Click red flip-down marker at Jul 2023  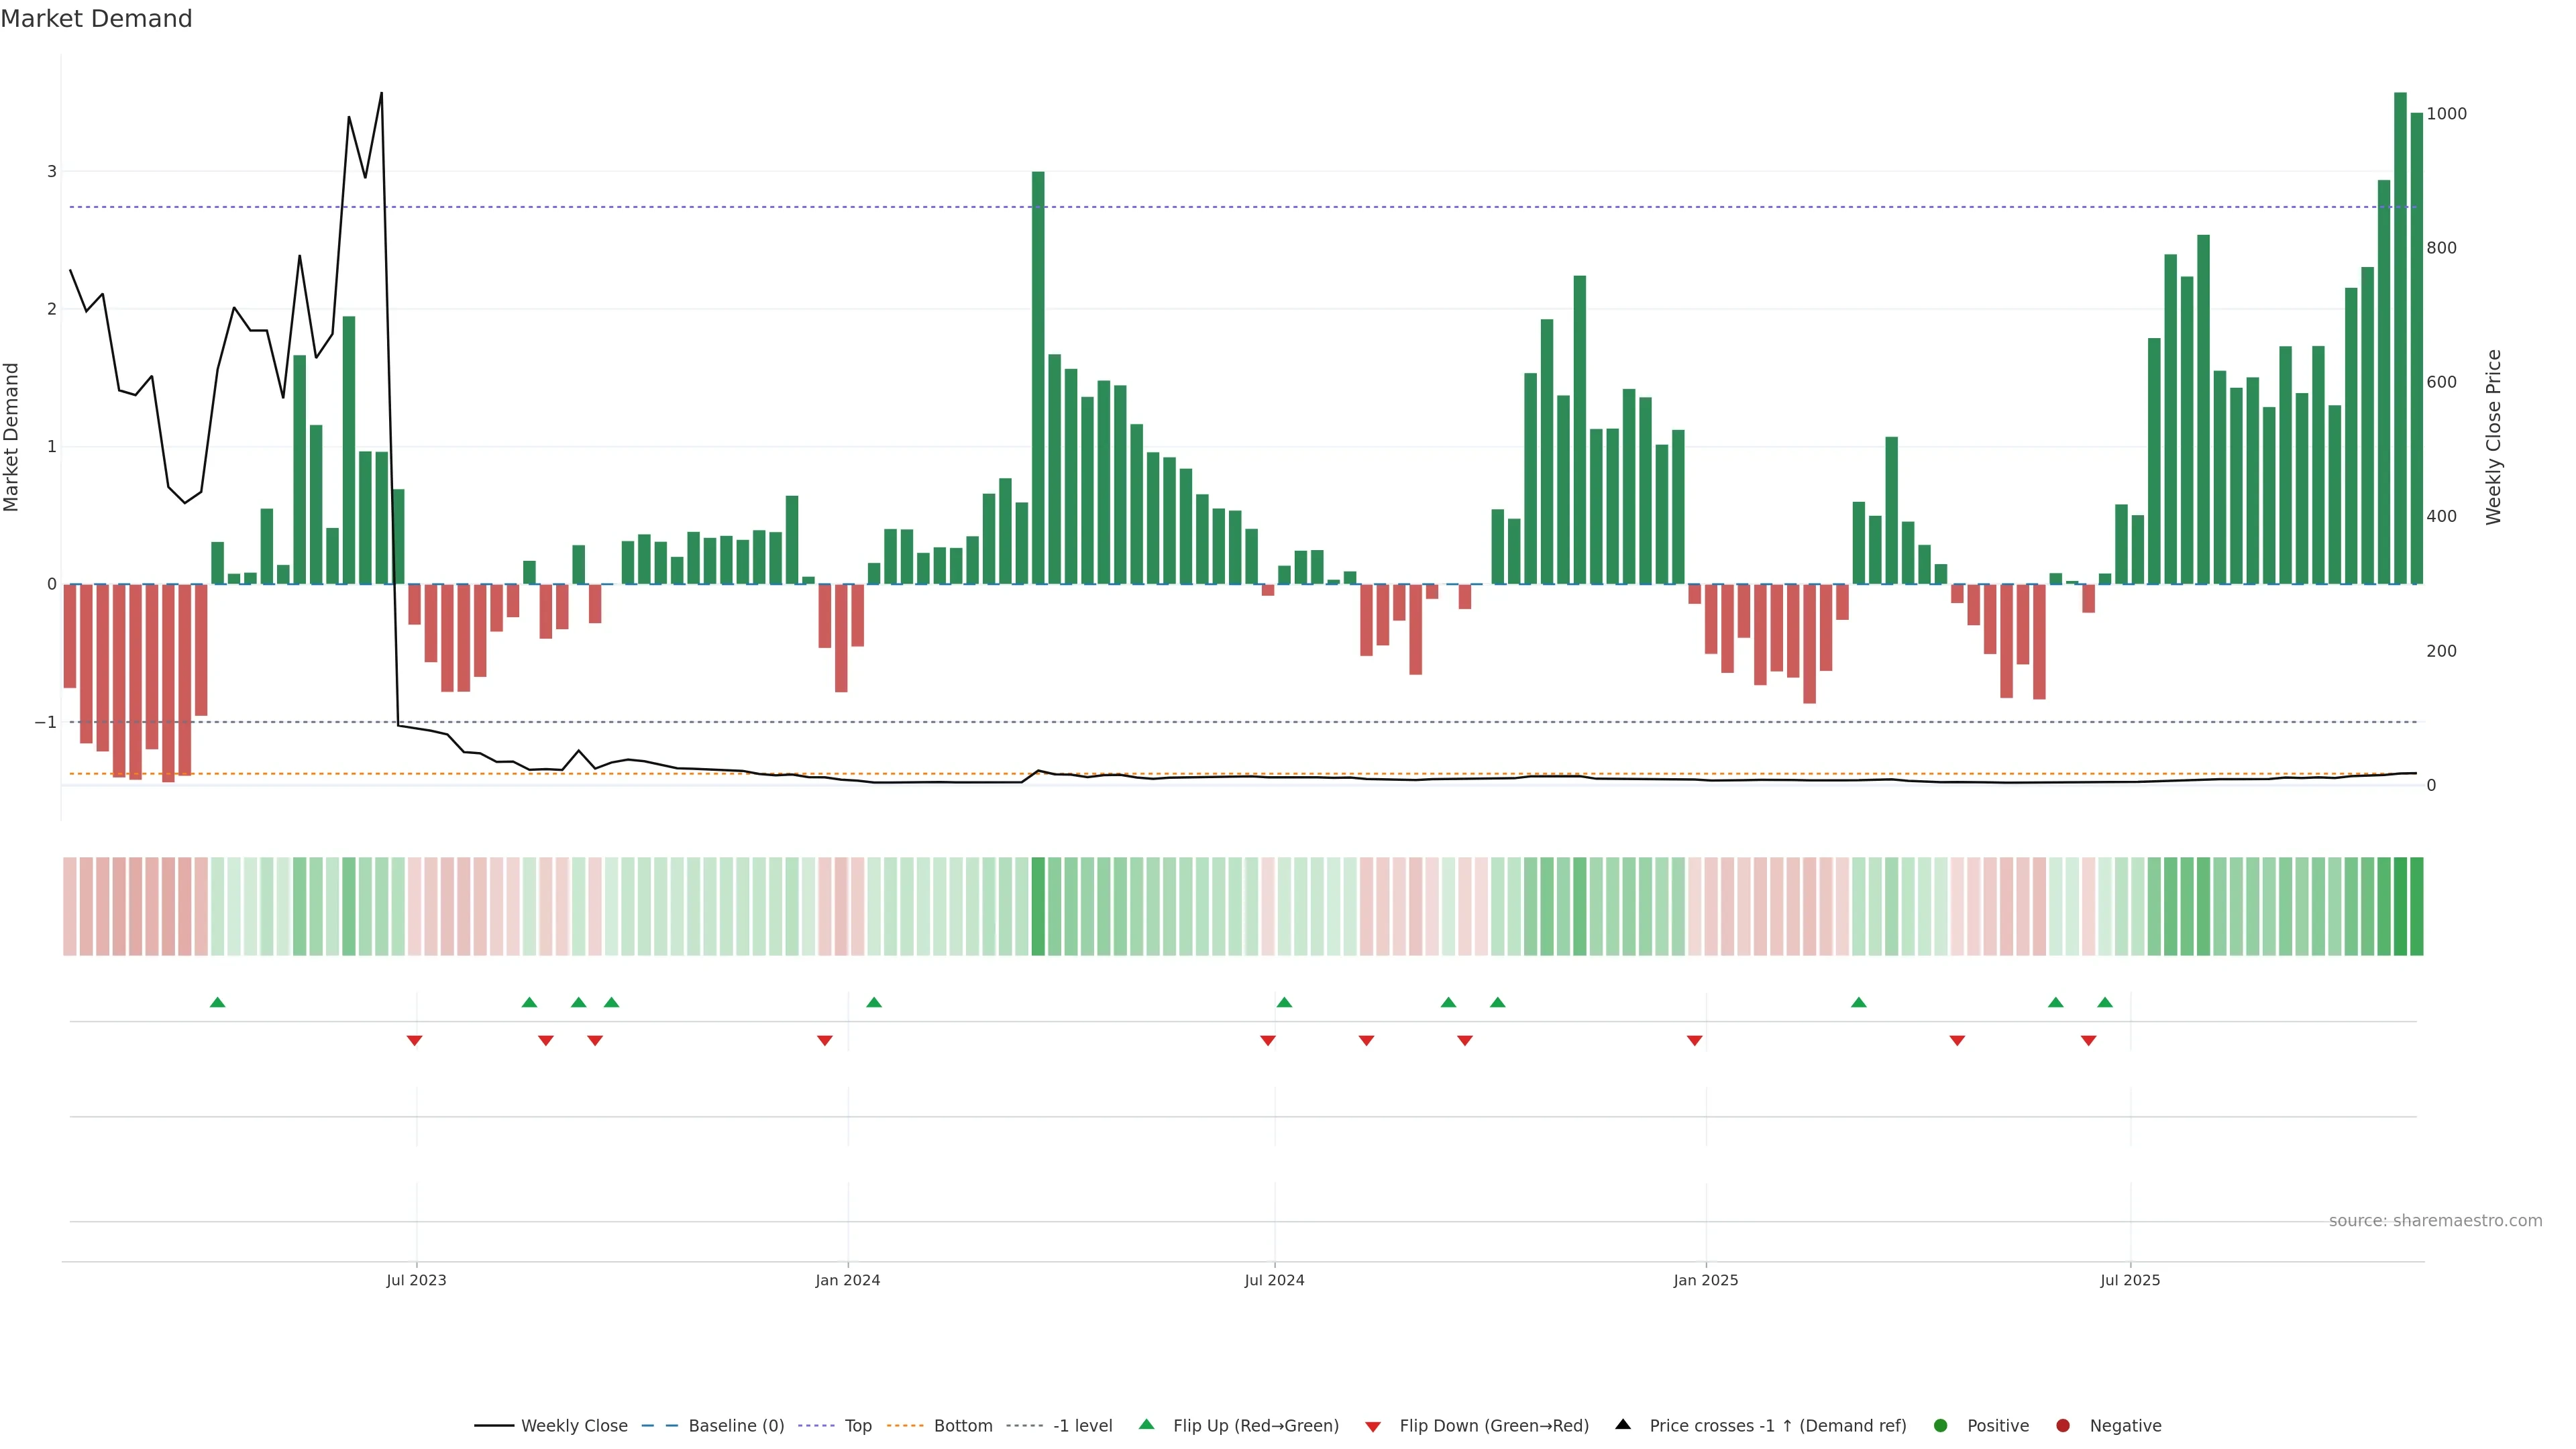point(414,1041)
